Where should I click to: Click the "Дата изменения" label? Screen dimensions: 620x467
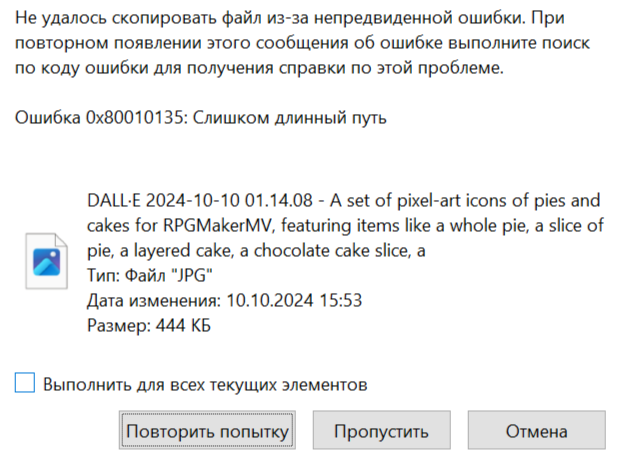point(154,301)
